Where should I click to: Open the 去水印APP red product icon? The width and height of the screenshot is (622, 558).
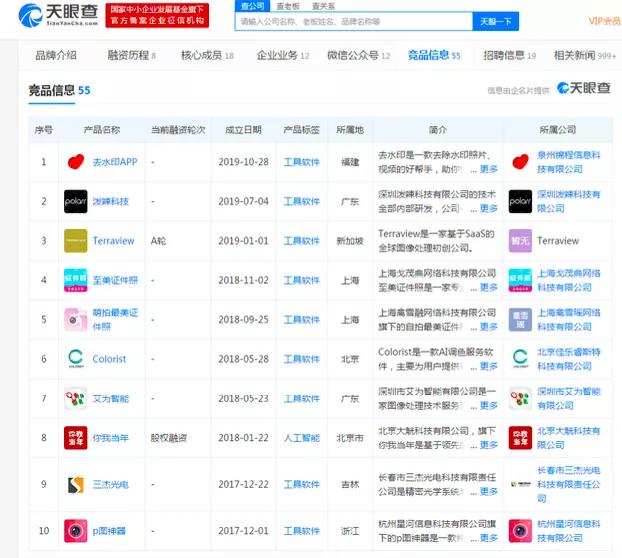tap(76, 162)
